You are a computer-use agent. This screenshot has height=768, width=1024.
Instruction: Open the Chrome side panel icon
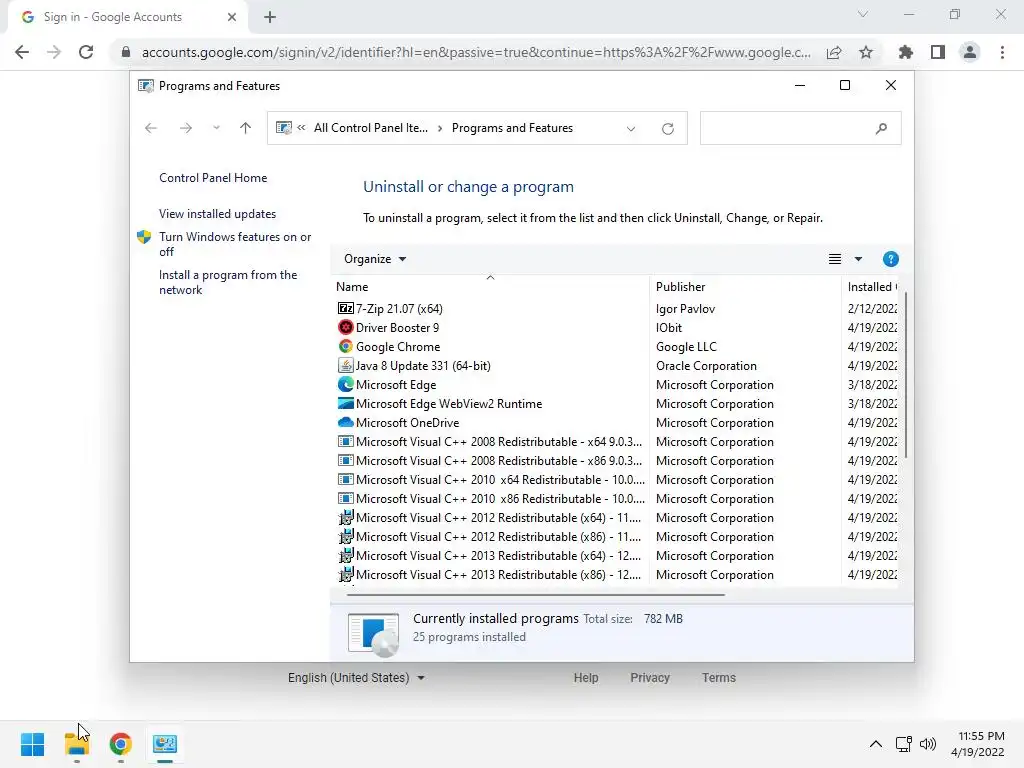point(938,52)
